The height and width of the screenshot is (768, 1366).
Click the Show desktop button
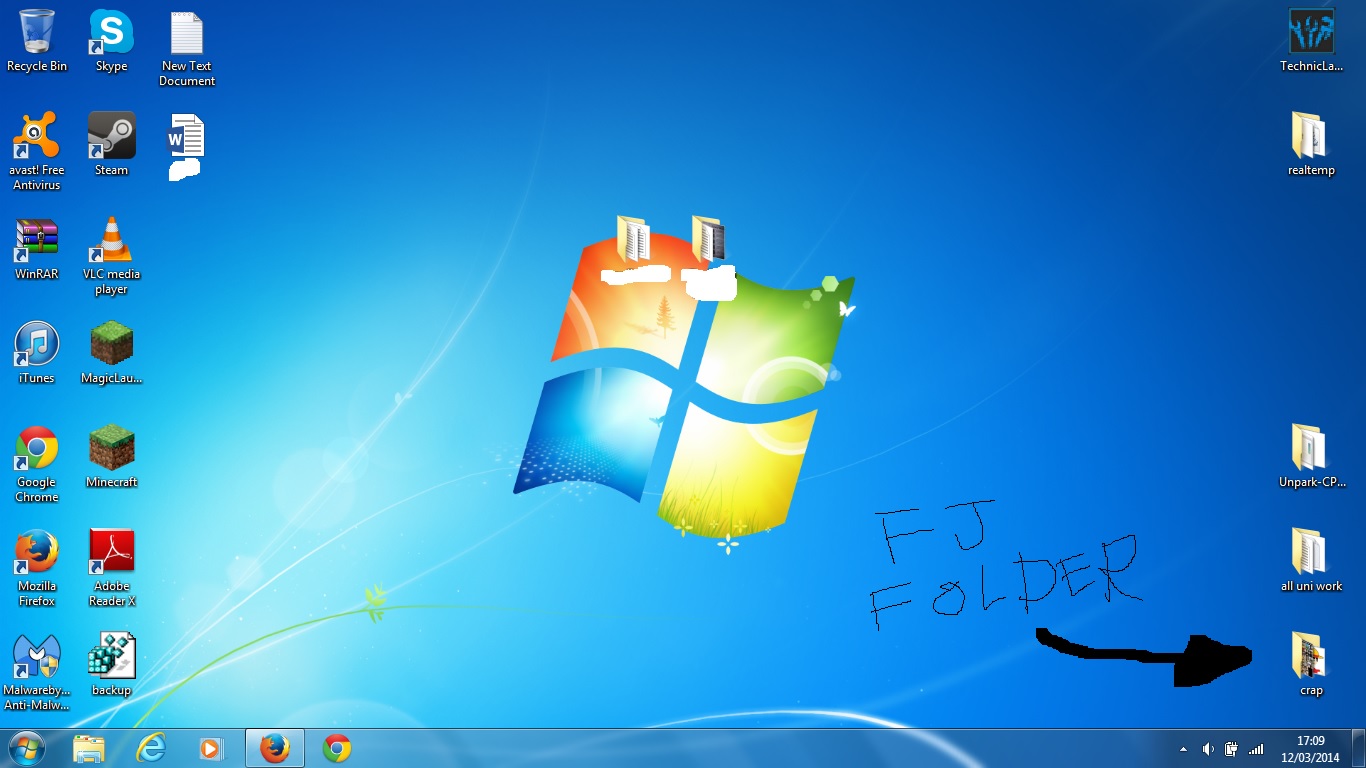[x=1359, y=748]
